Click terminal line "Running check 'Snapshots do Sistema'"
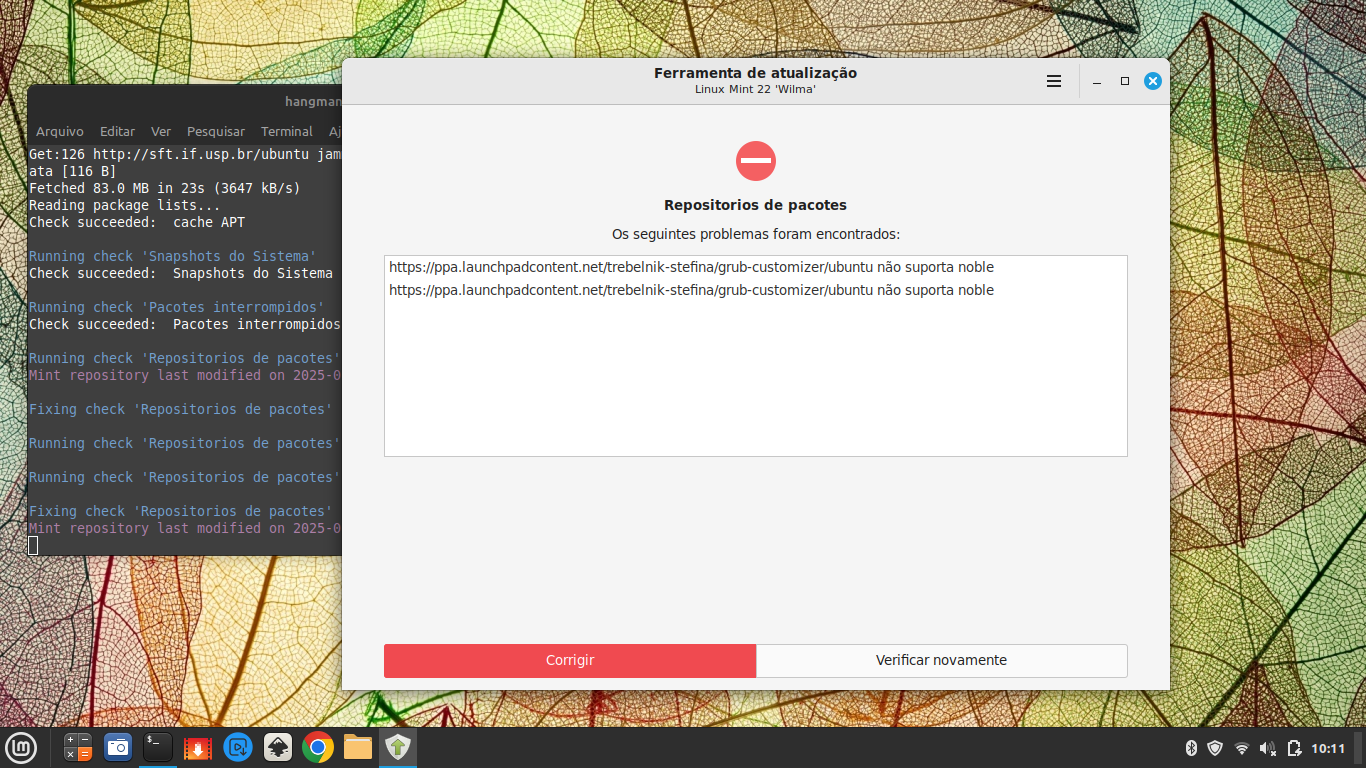The height and width of the screenshot is (768, 1366). [x=172, y=256]
